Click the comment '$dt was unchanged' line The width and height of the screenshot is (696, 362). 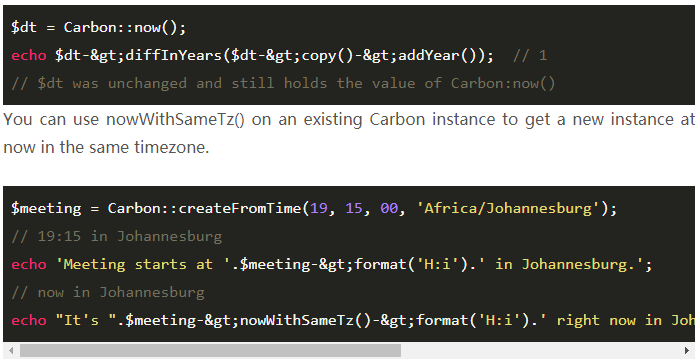283,83
